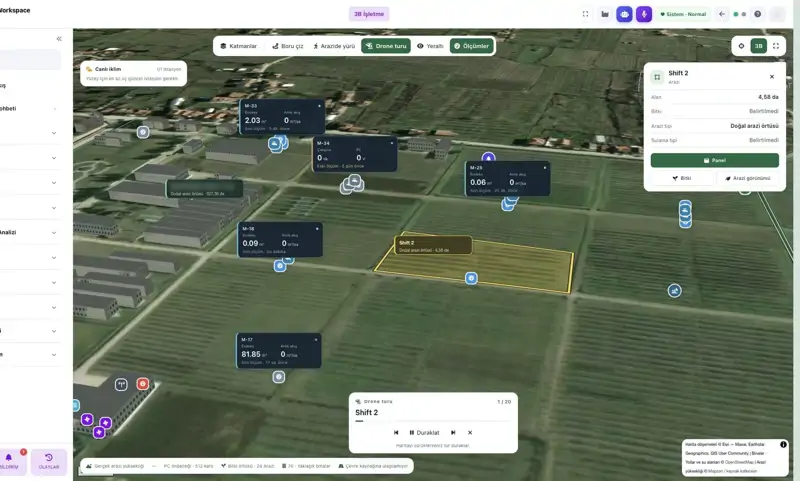Click the Canlı iklim info card
Screen dimensions: 800x481
point(133,73)
